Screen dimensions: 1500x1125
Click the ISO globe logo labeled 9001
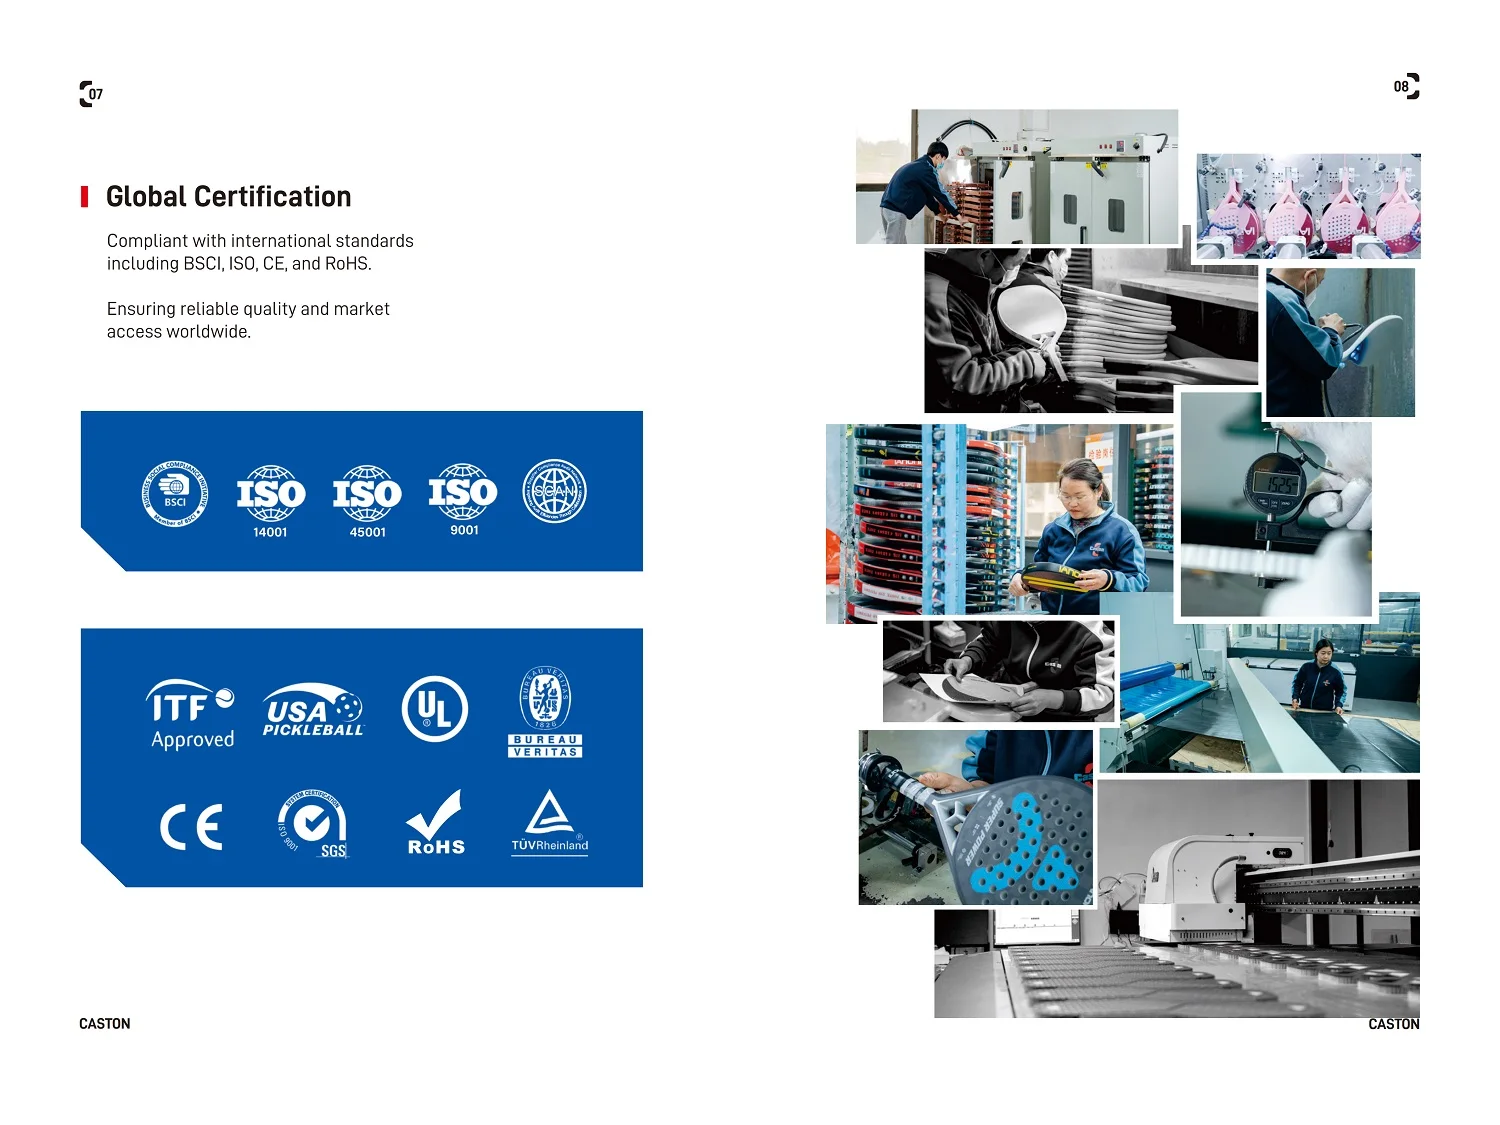[463, 499]
